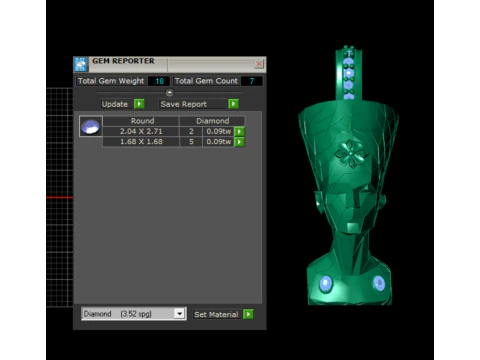480x360 pixels.
Task: Click green arrow for 2.04 X 2.71 row
Action: (x=239, y=131)
